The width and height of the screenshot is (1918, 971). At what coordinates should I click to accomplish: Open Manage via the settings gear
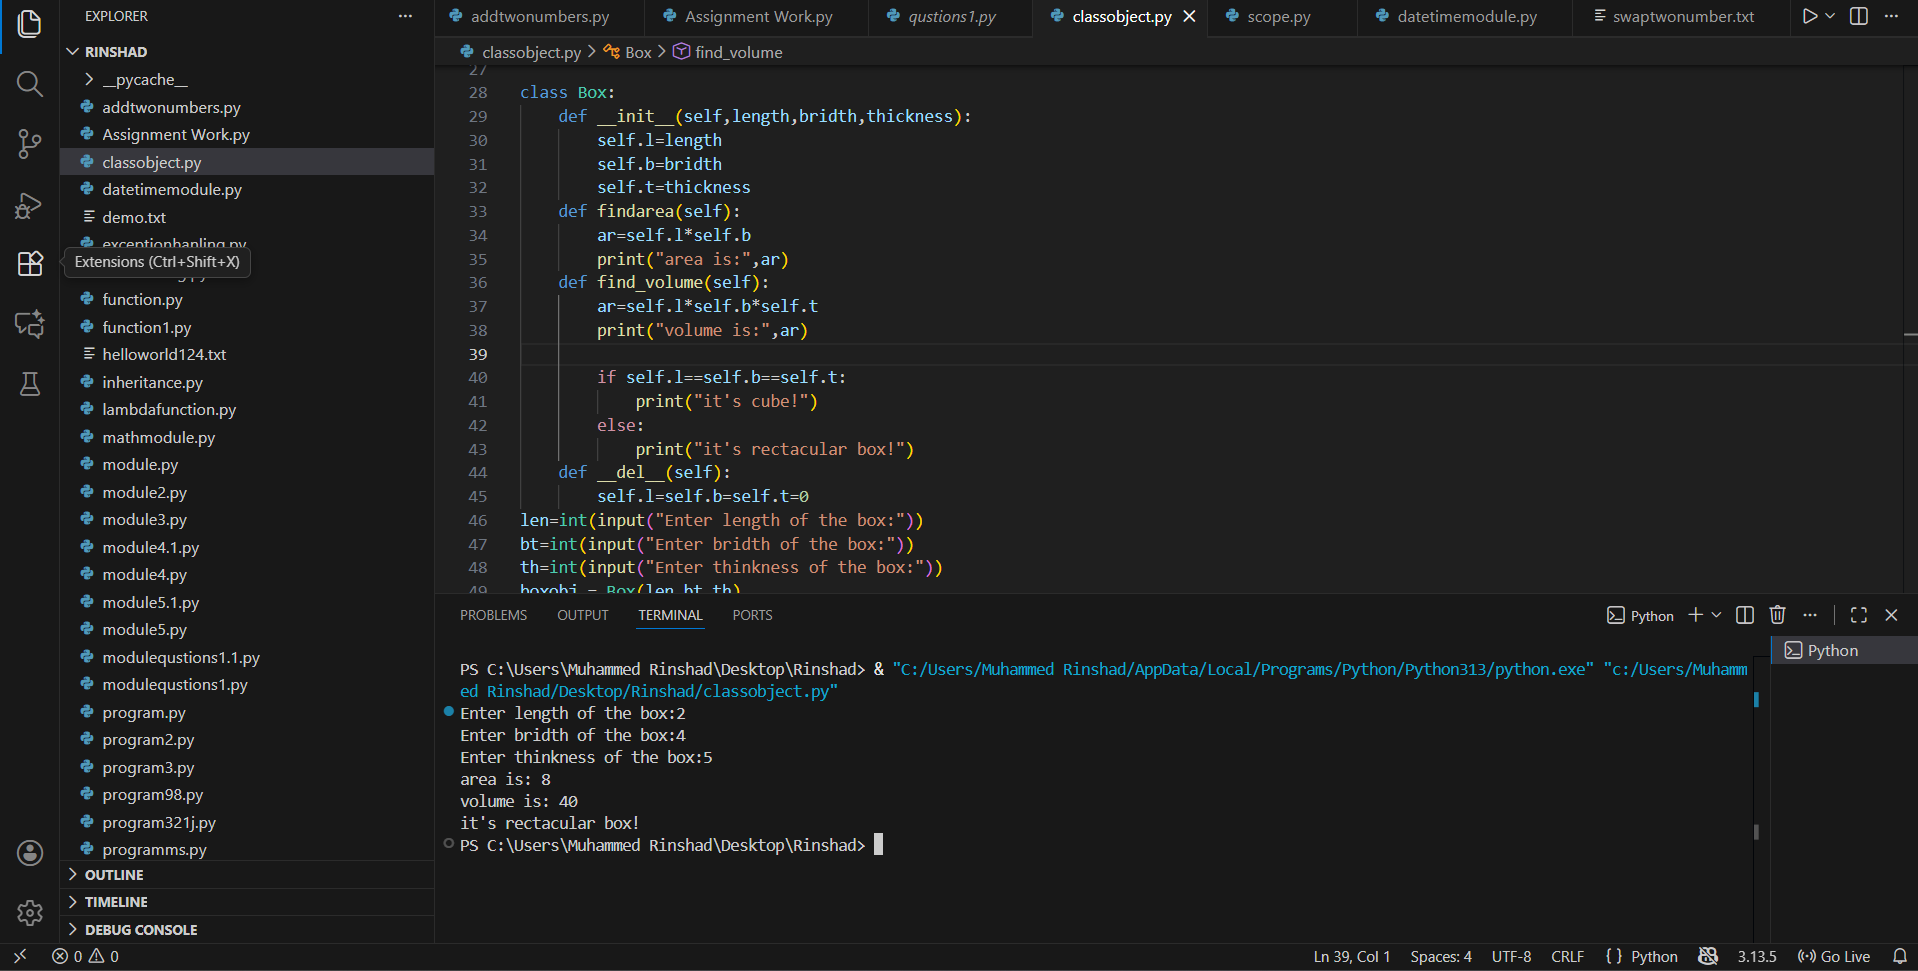click(29, 913)
